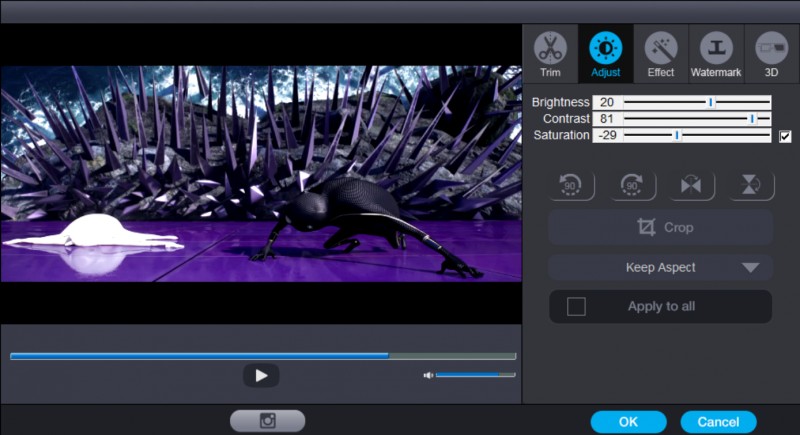Open the Watermark tool
This screenshot has width=800, height=435.
[x=716, y=54]
